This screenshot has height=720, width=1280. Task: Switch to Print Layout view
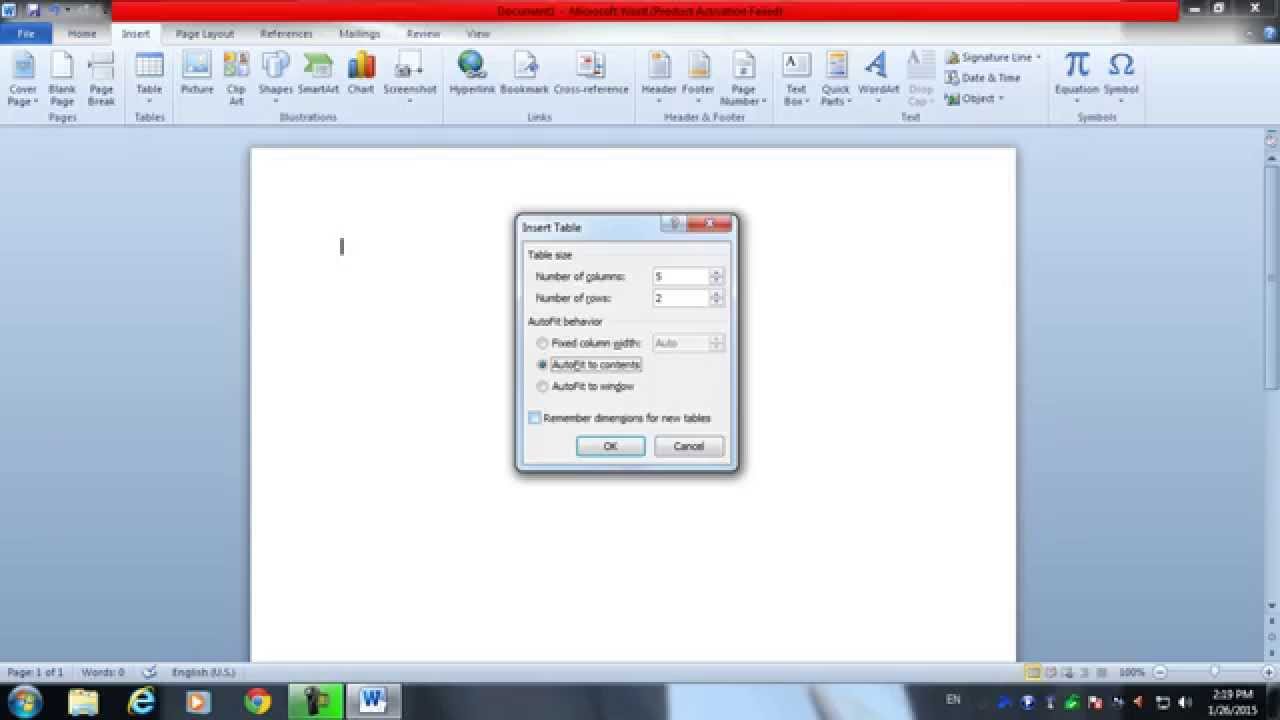pyautogui.click(x=1033, y=672)
